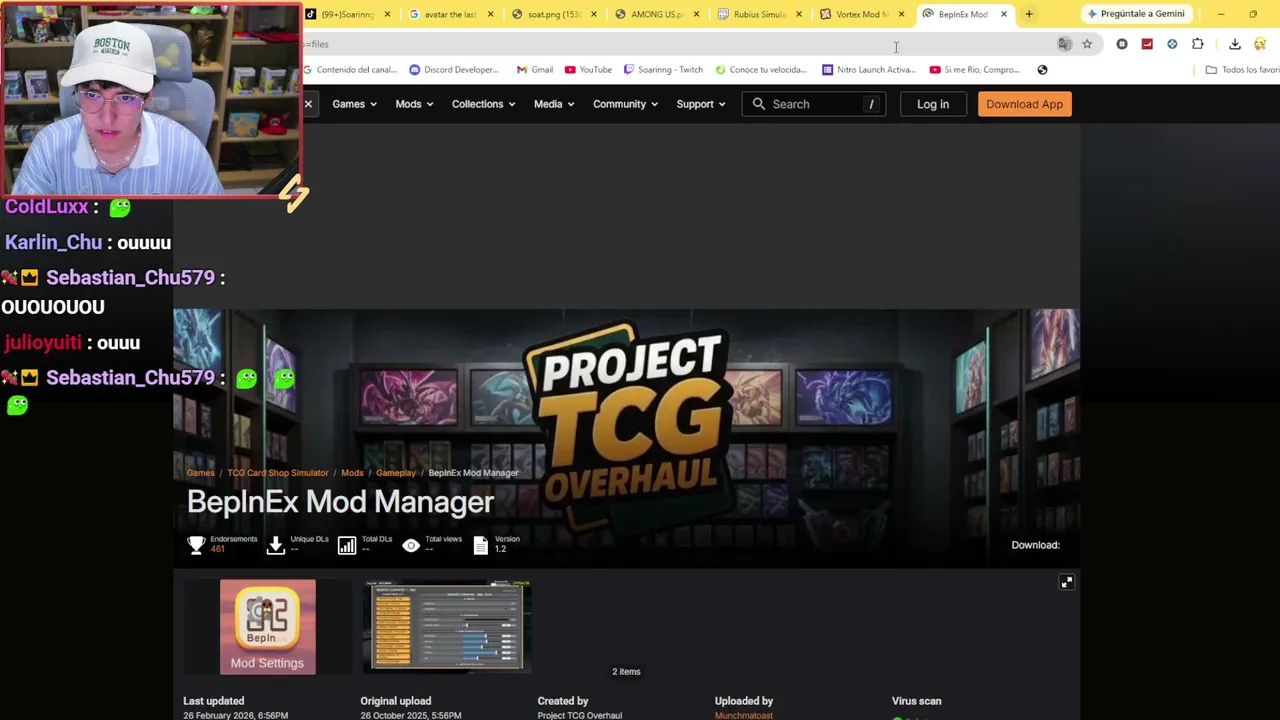Open the Soarinng - Twitch bookmark
The image size is (1280, 720).
(x=663, y=70)
